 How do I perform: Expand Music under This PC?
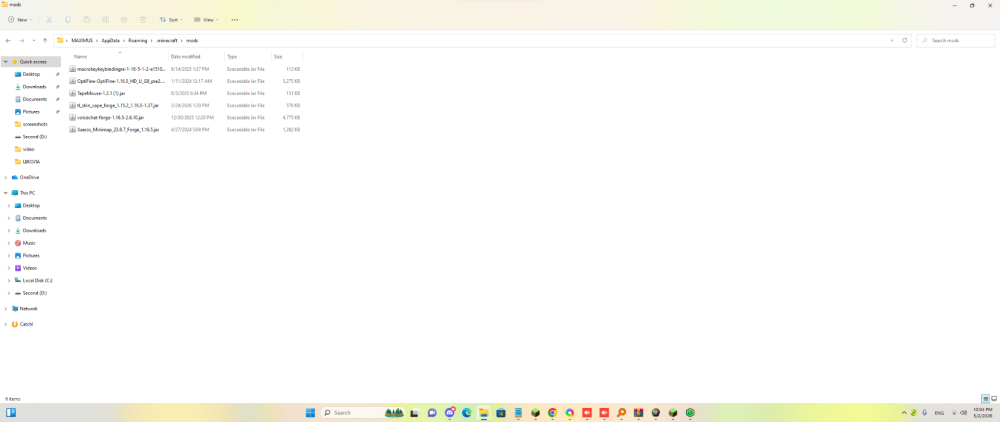click(x=9, y=243)
